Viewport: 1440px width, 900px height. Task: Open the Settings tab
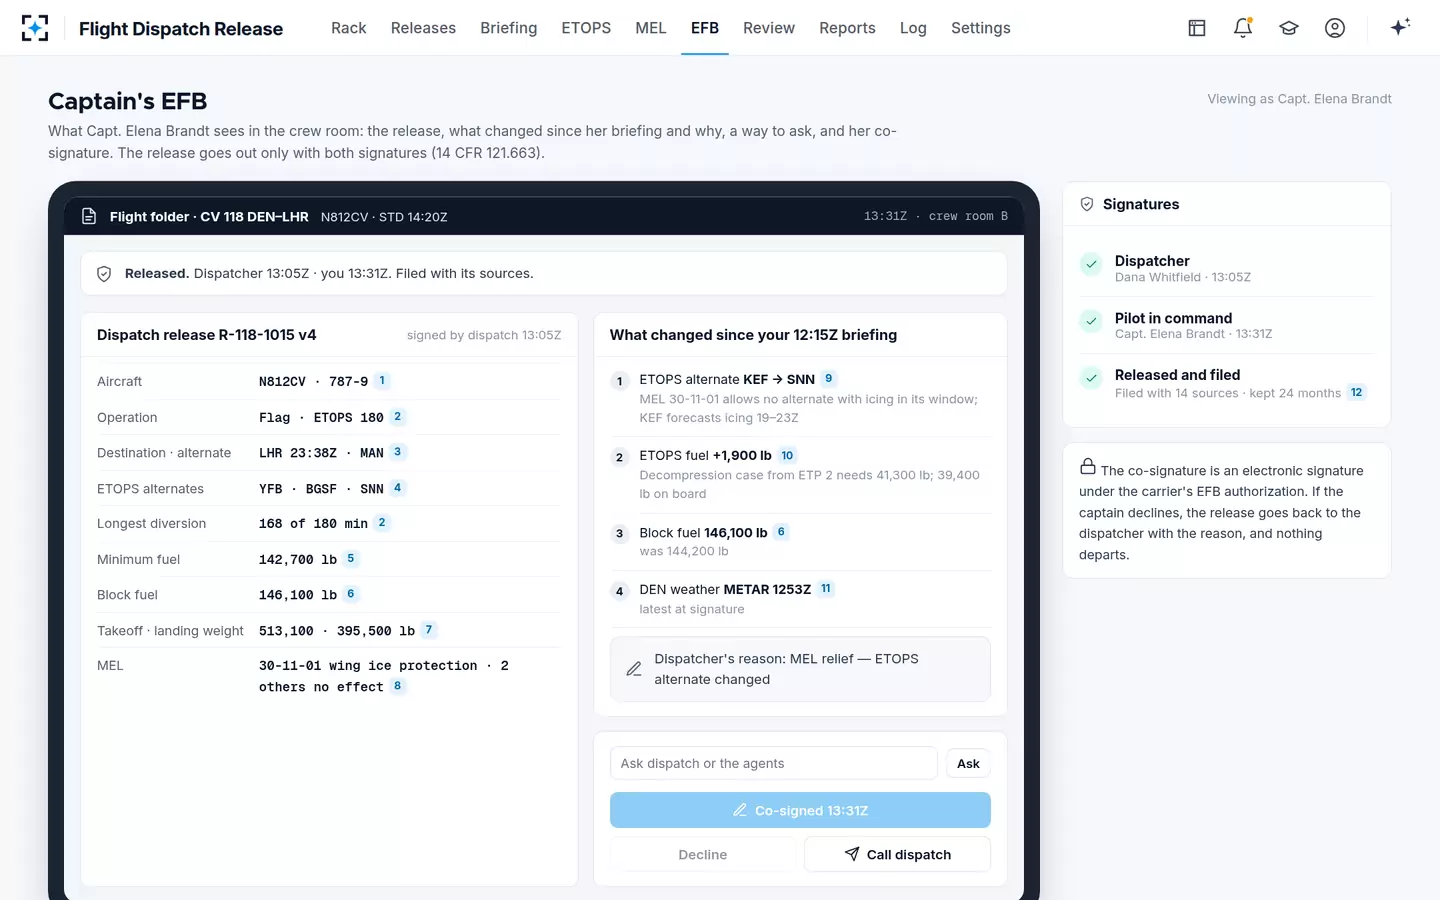tap(981, 28)
